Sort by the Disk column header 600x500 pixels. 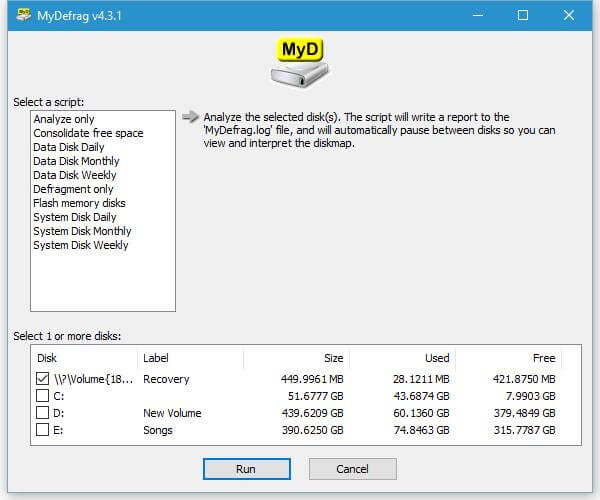pyautogui.click(x=84, y=358)
